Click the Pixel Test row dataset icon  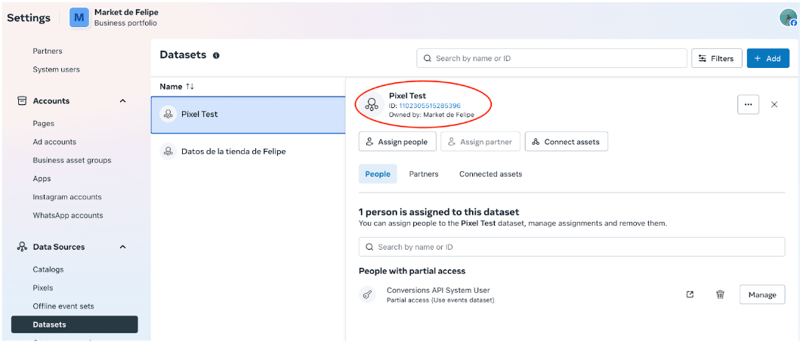(x=168, y=114)
